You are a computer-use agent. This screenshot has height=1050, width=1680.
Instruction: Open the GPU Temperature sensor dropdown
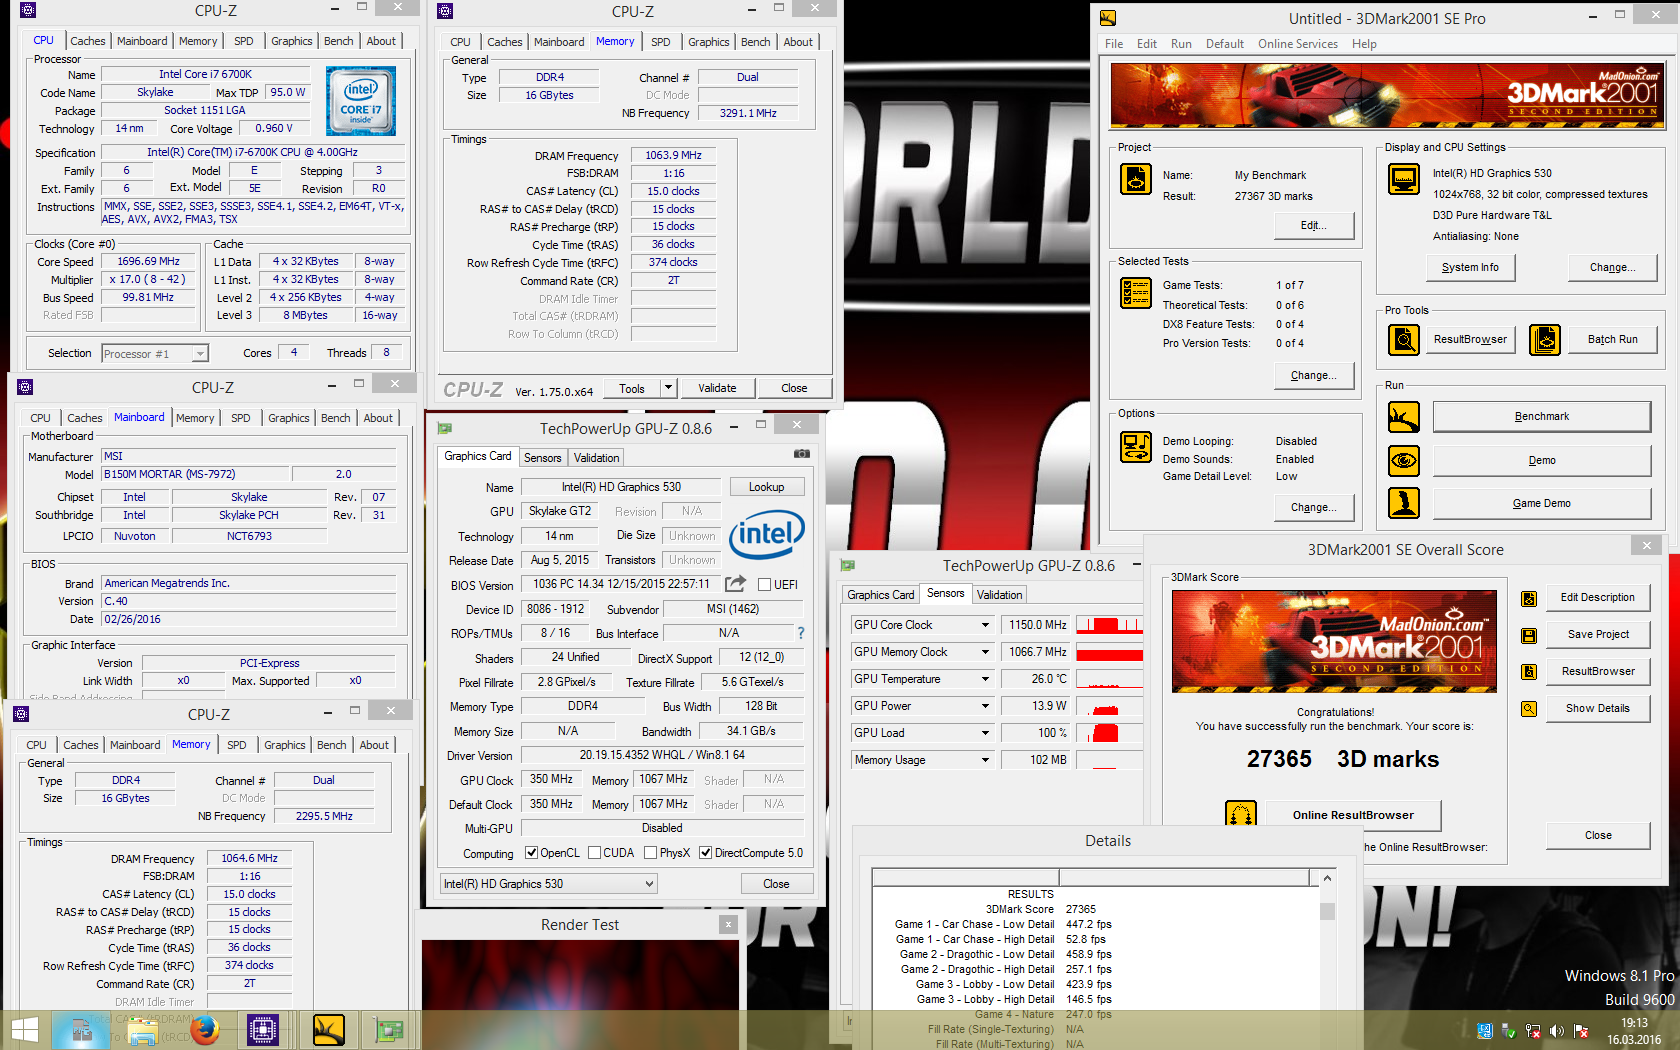coord(984,679)
